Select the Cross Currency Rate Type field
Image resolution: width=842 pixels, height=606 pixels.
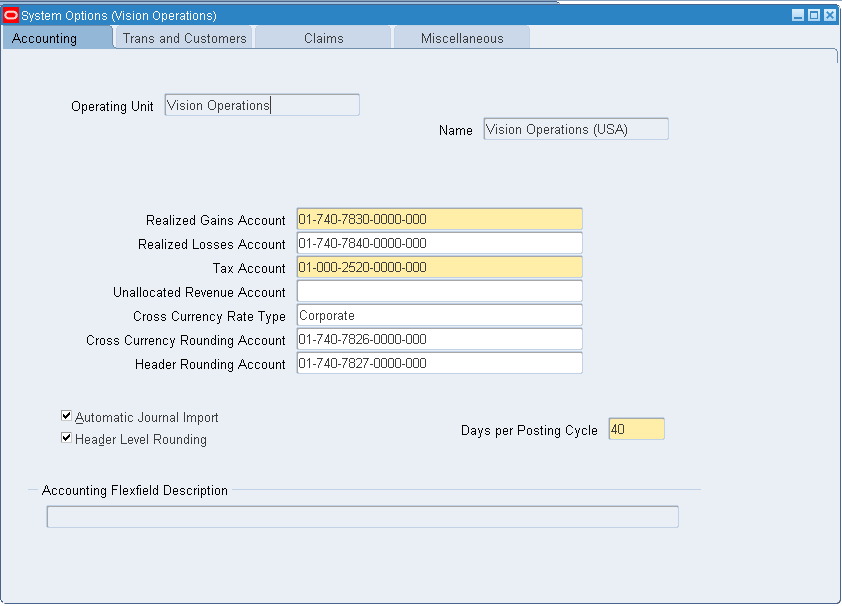coord(439,316)
